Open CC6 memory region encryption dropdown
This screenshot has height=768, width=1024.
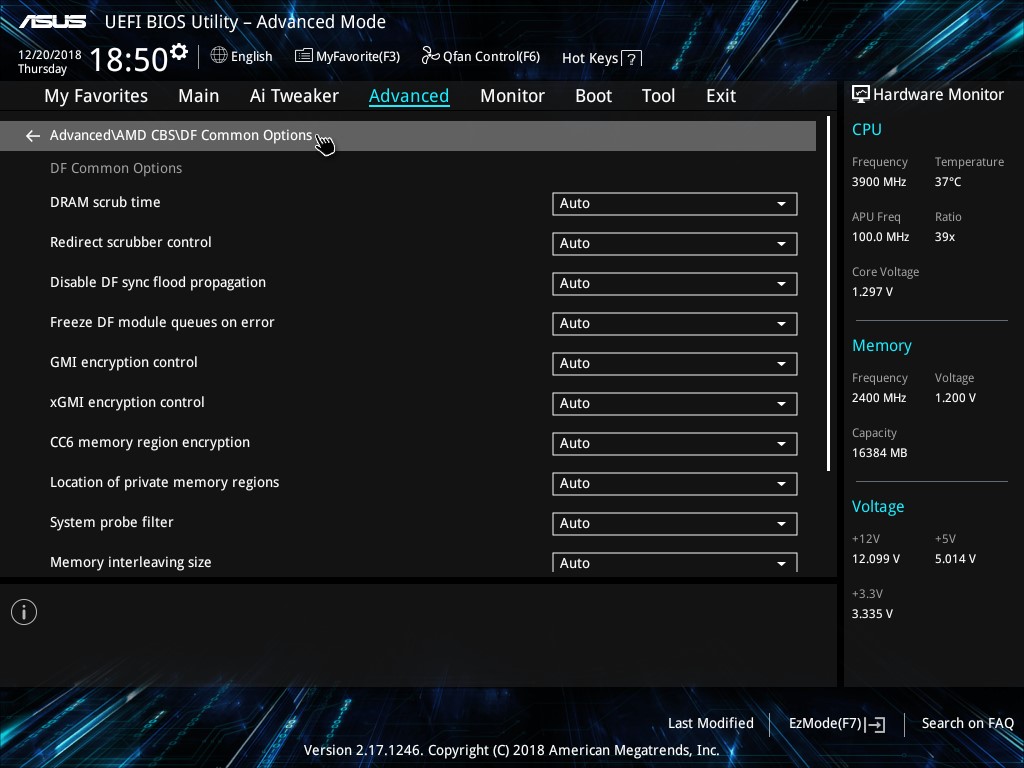(x=675, y=443)
